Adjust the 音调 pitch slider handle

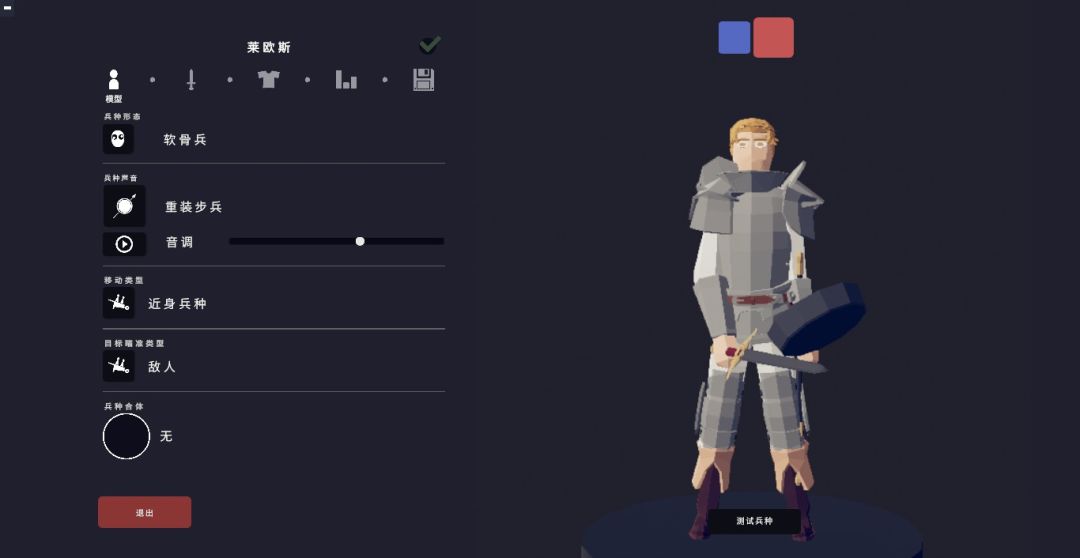(360, 241)
